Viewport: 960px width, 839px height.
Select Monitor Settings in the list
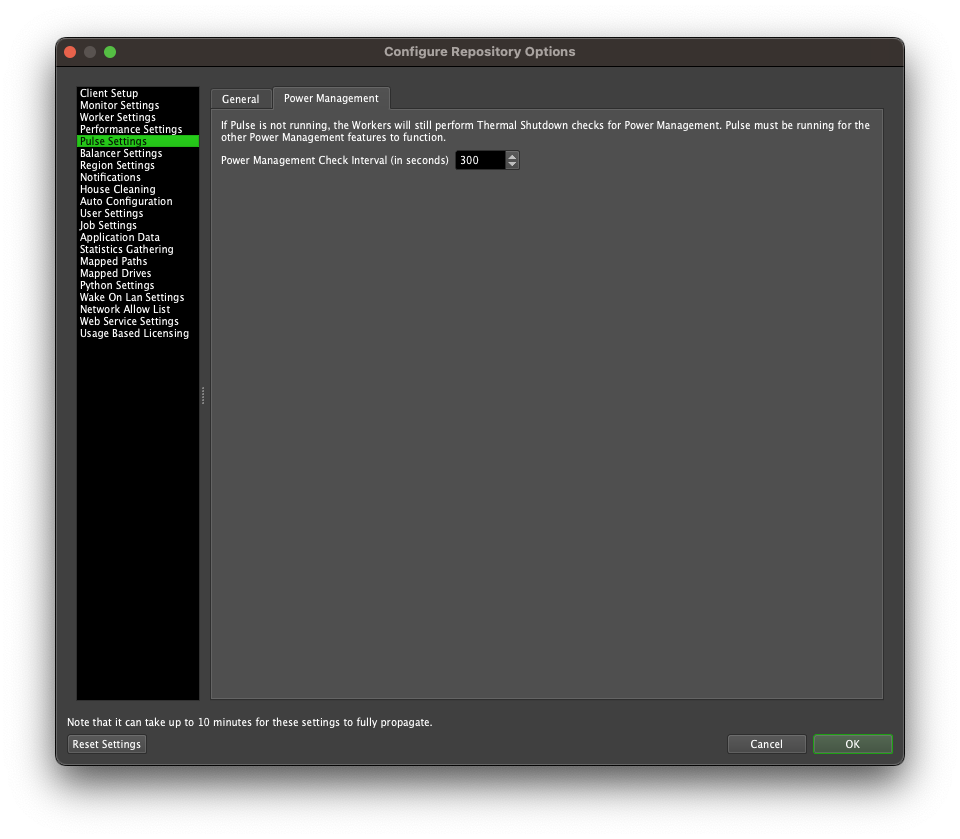[x=138, y=105]
